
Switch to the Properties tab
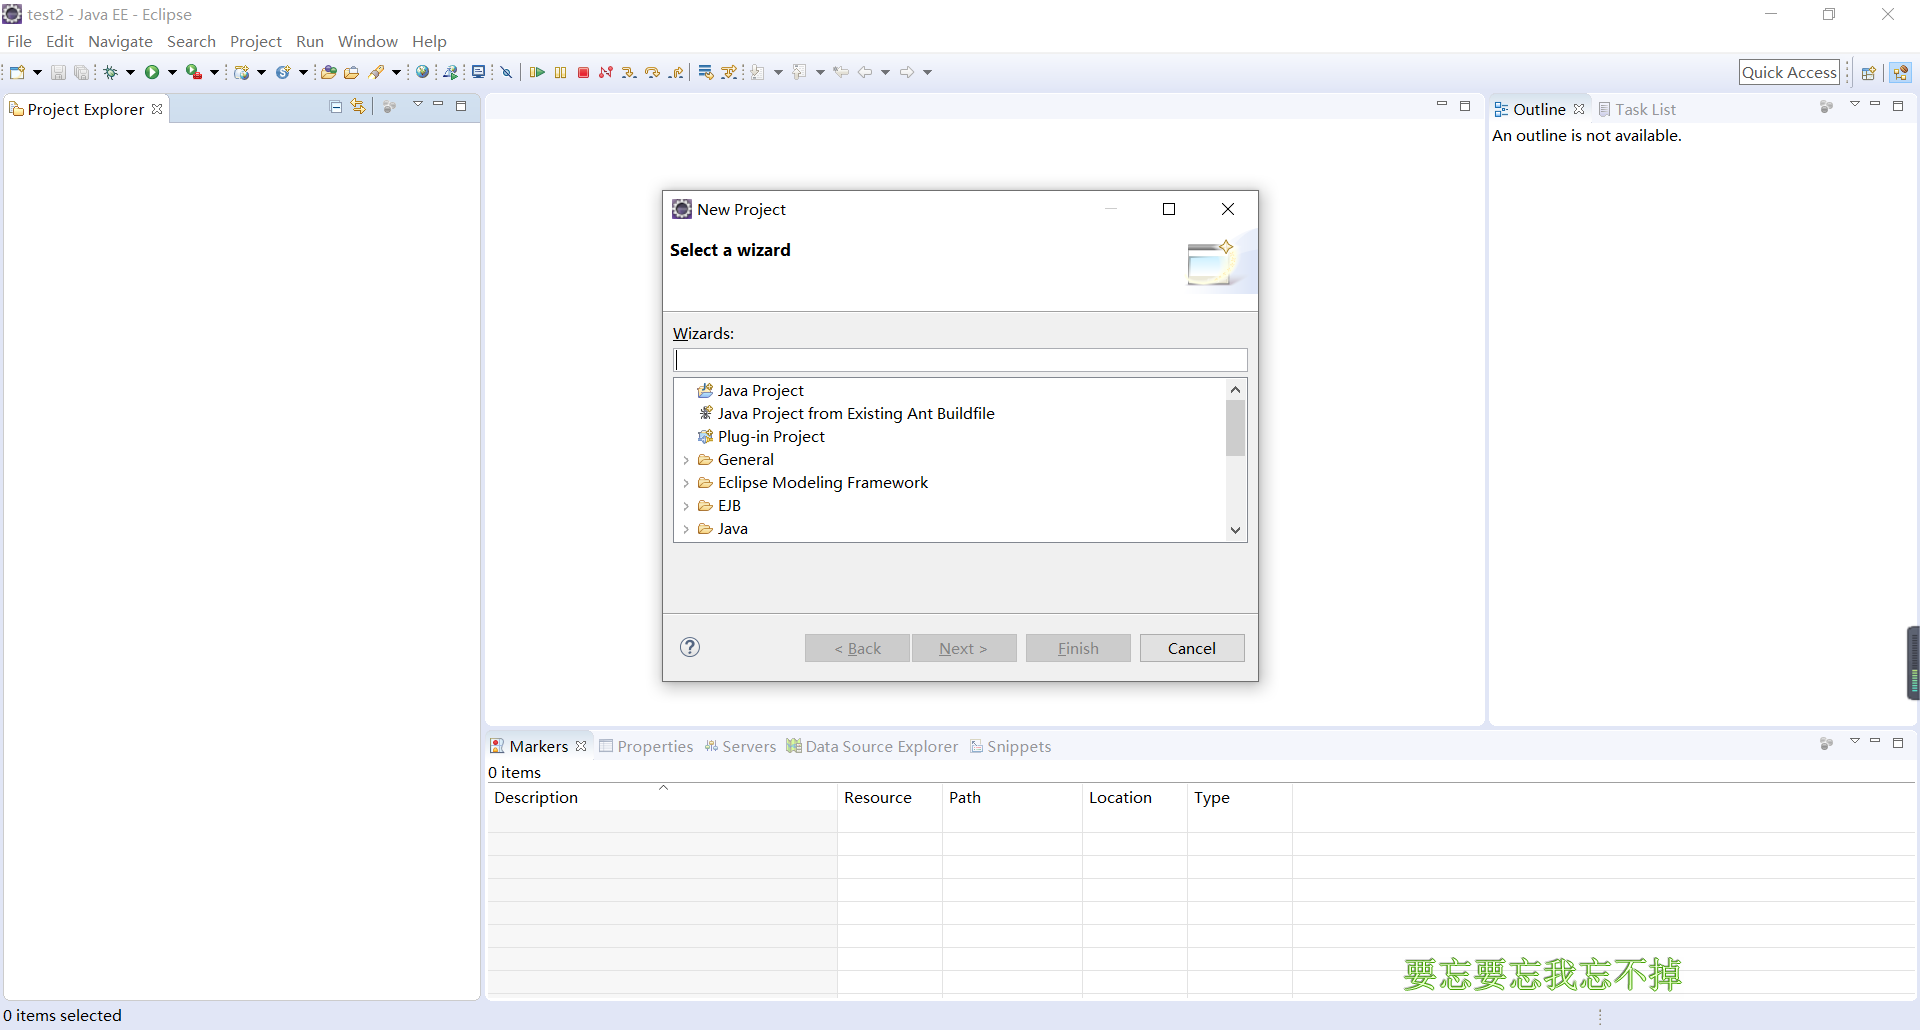click(646, 746)
